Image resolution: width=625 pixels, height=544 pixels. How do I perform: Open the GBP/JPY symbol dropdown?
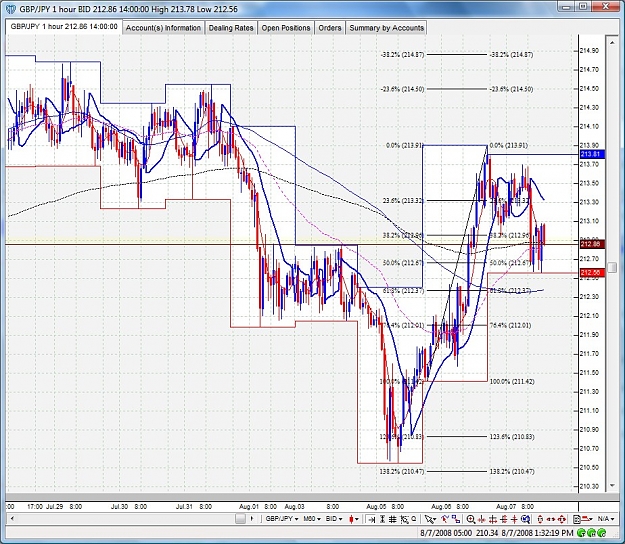tap(282, 519)
